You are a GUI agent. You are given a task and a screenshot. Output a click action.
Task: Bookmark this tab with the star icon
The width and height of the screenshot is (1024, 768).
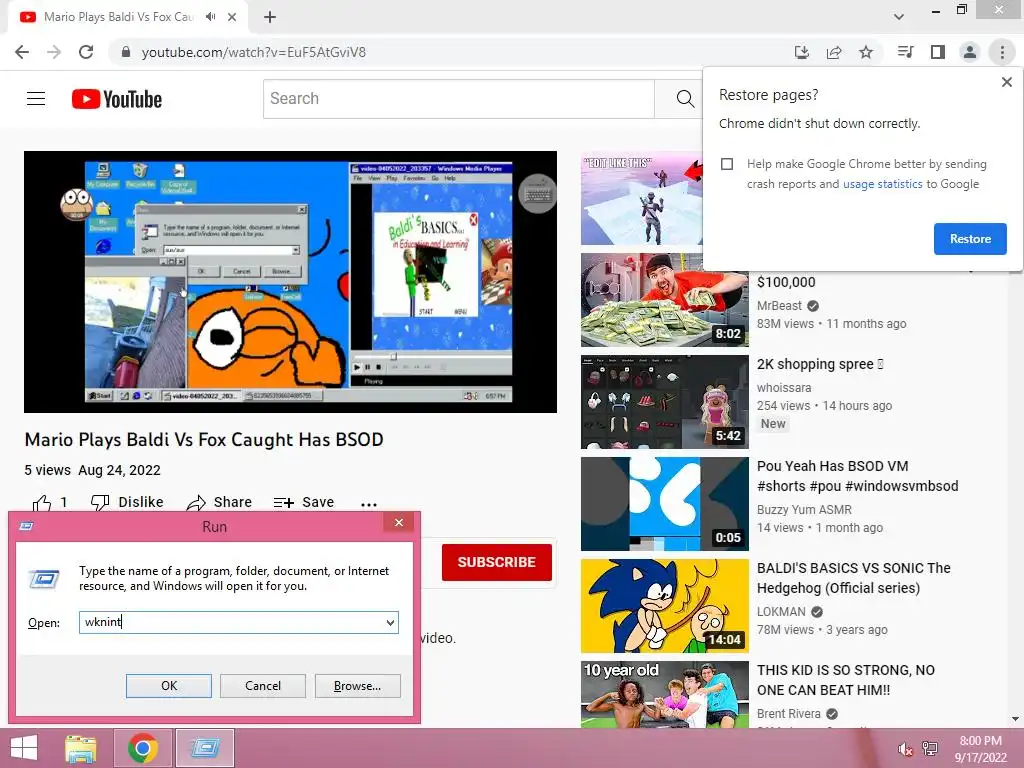(x=866, y=52)
